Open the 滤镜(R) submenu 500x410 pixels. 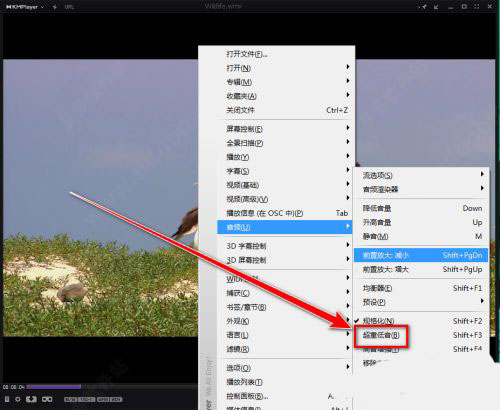tap(286, 349)
